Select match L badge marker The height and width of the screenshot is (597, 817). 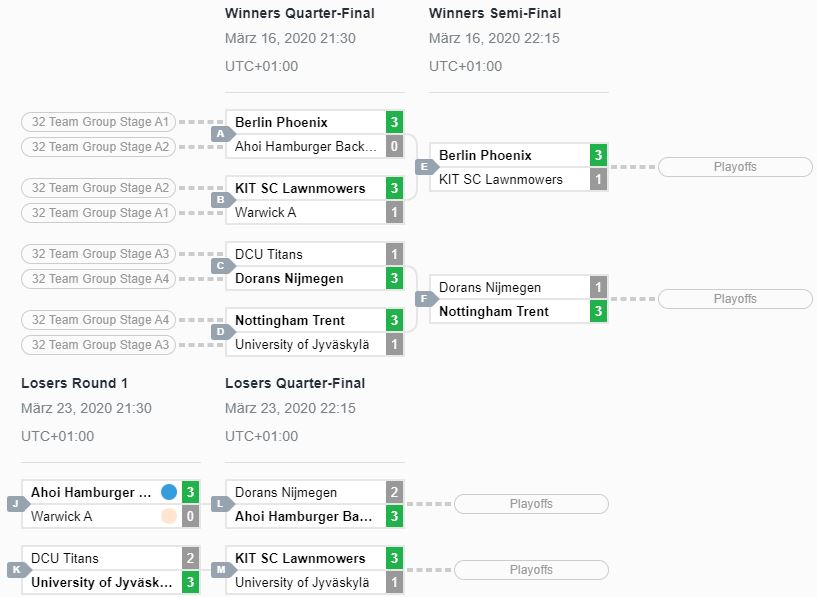pos(222,504)
